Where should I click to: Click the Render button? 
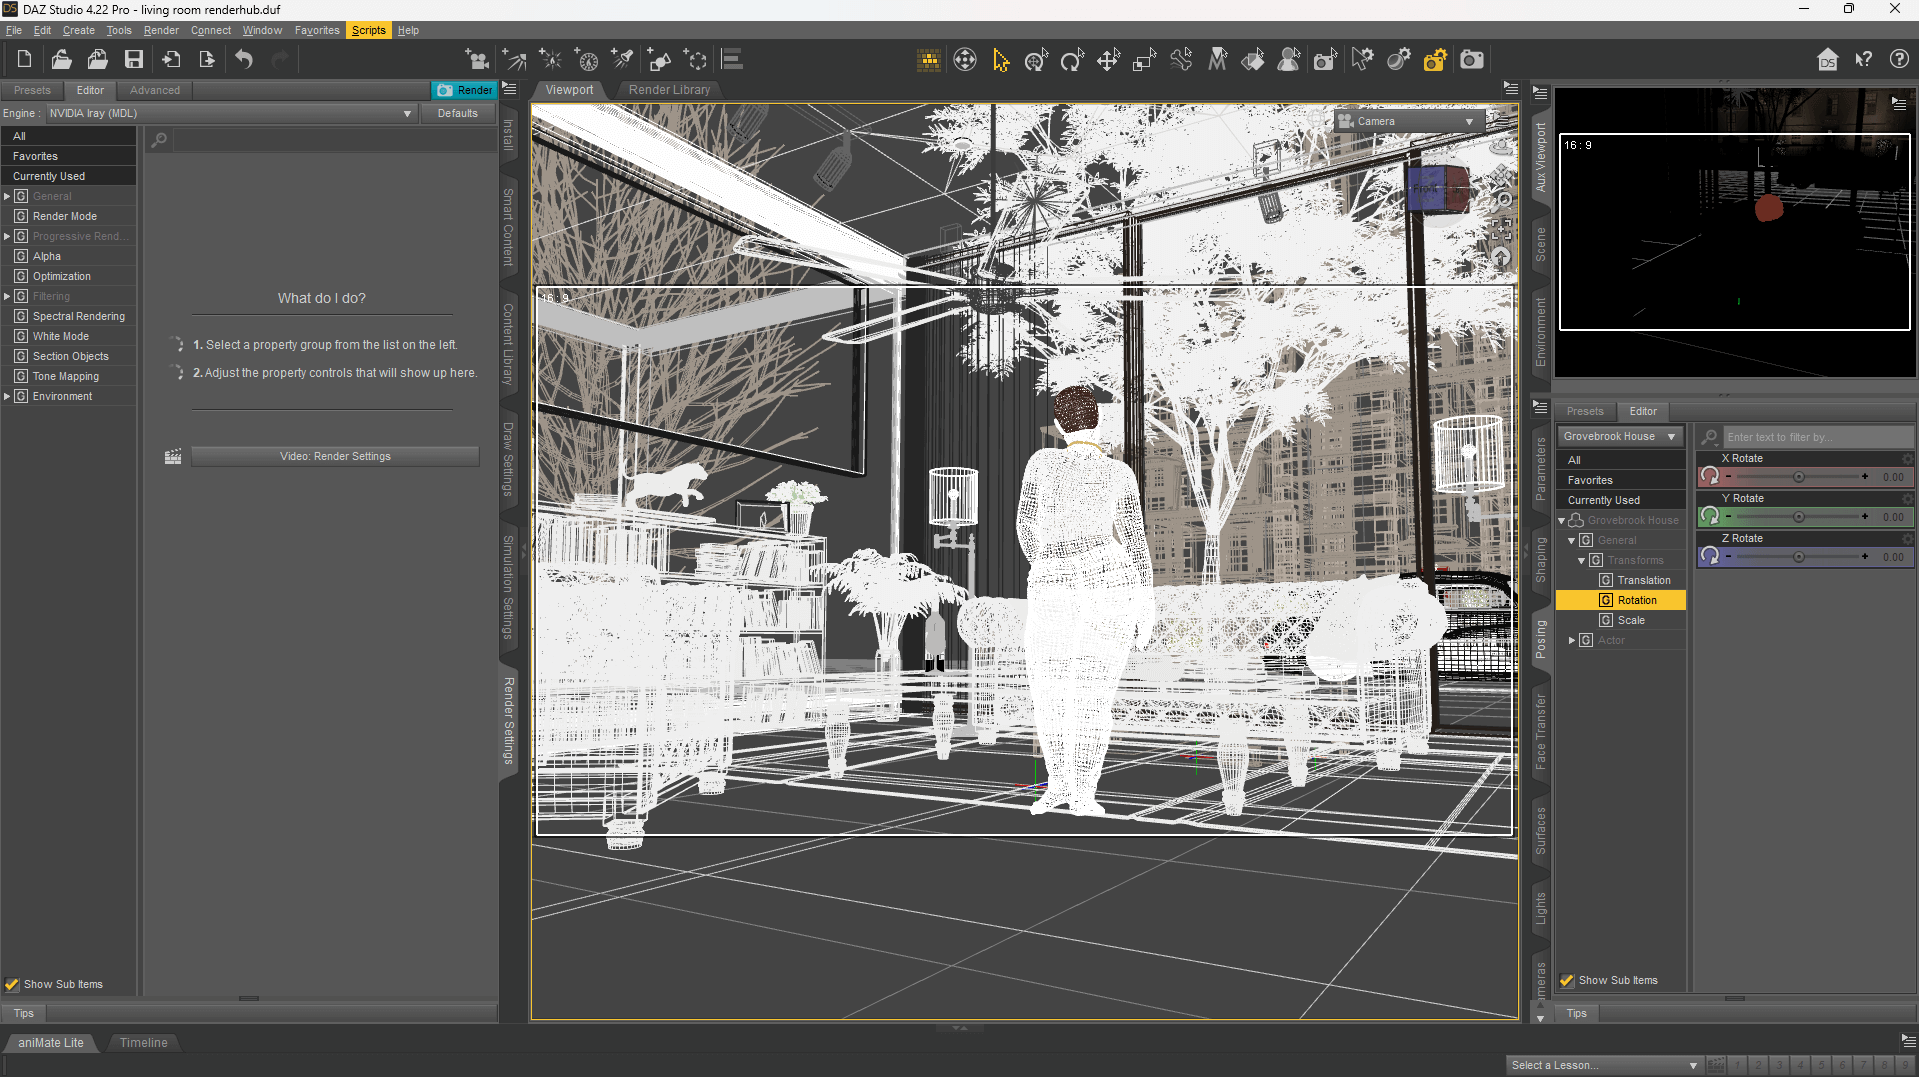coord(465,90)
